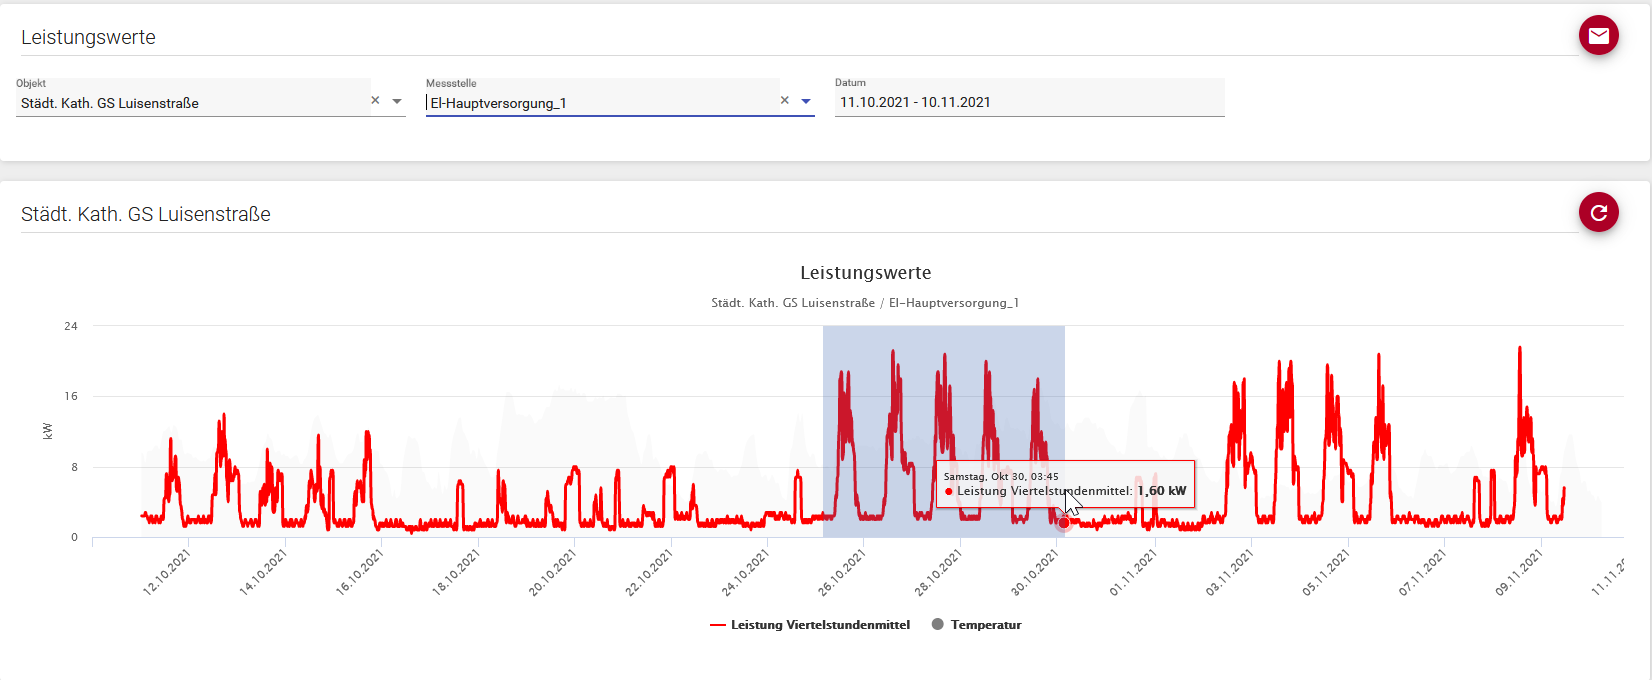Open the Objekt dropdown arrow
Image resolution: width=1652 pixels, height=680 pixels.
point(397,101)
